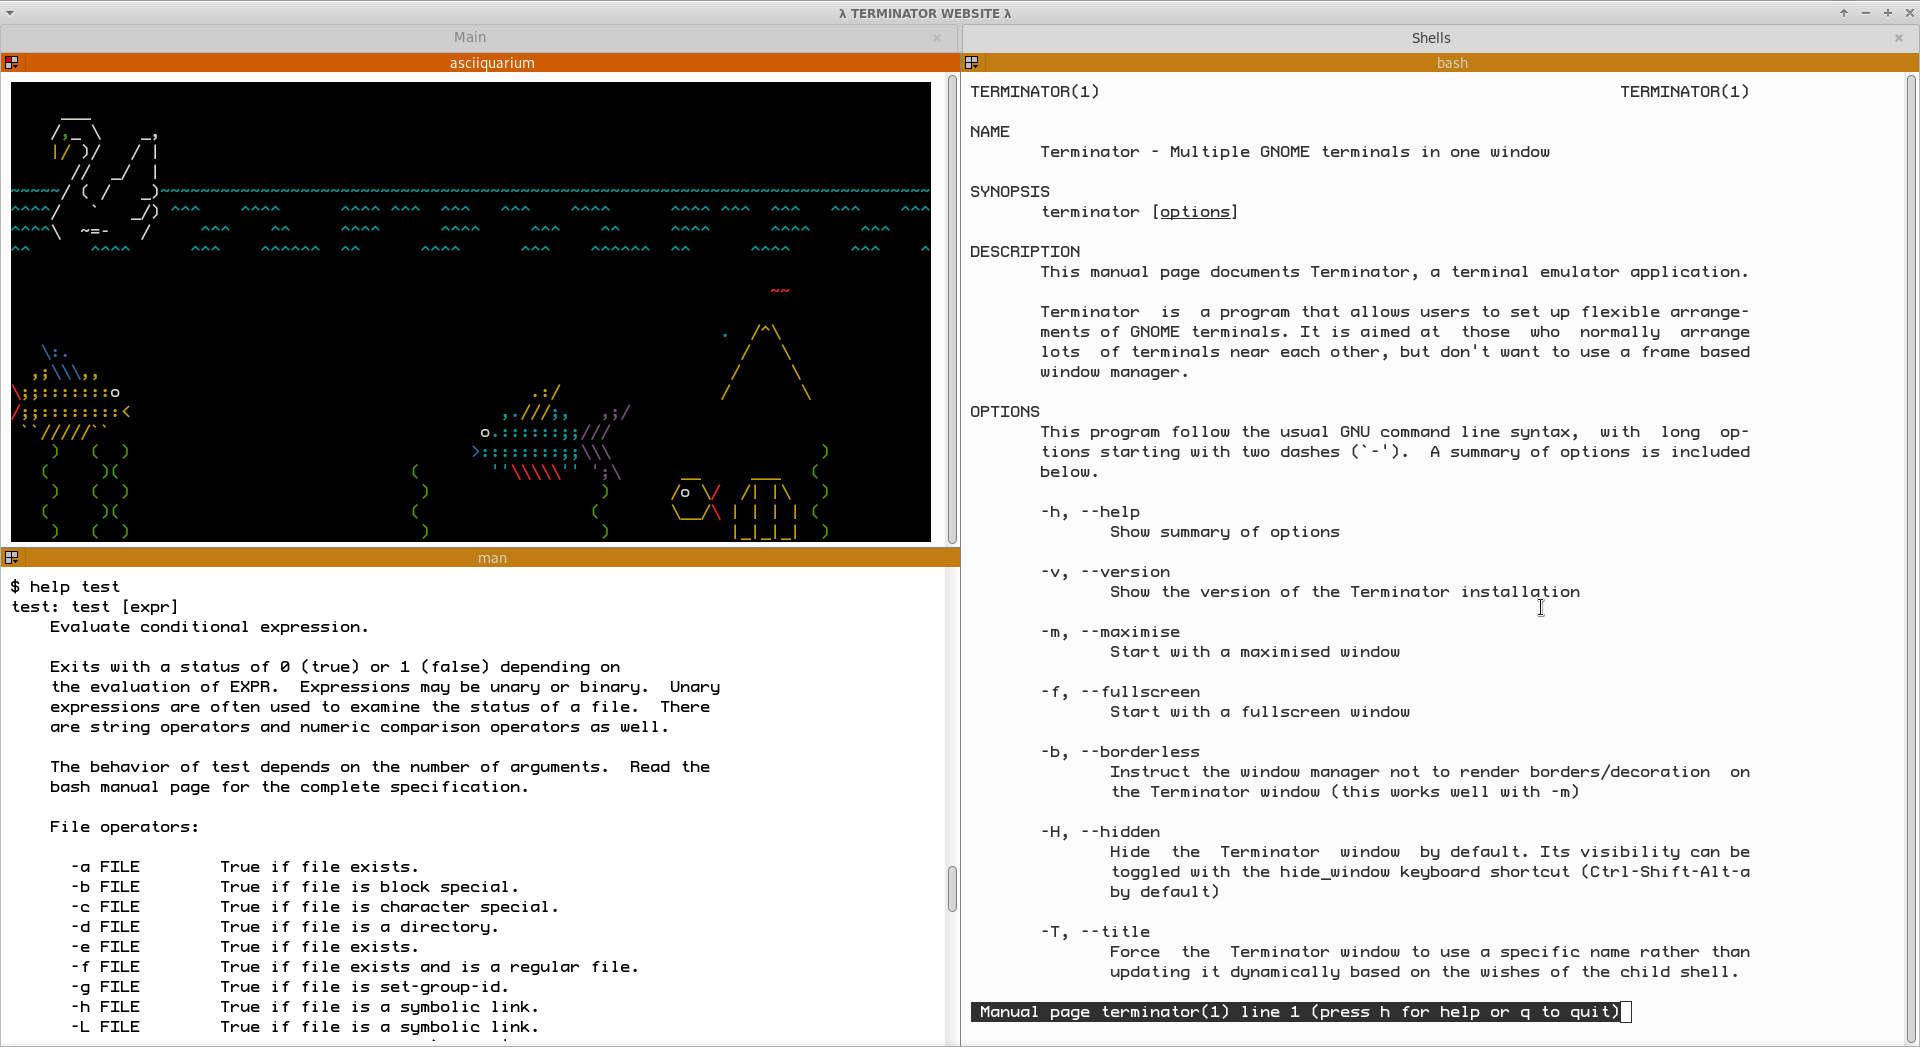
Task: Open the window menu arrow at top-left
Action: pyautogui.click(x=9, y=13)
